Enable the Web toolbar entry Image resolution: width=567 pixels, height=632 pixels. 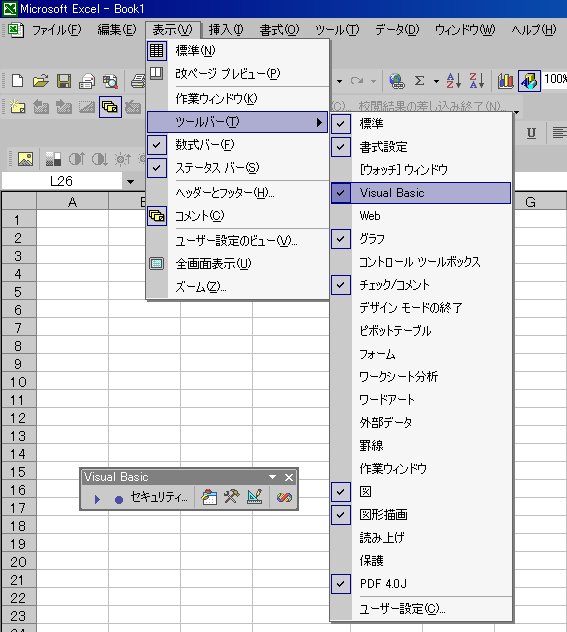click(x=421, y=216)
